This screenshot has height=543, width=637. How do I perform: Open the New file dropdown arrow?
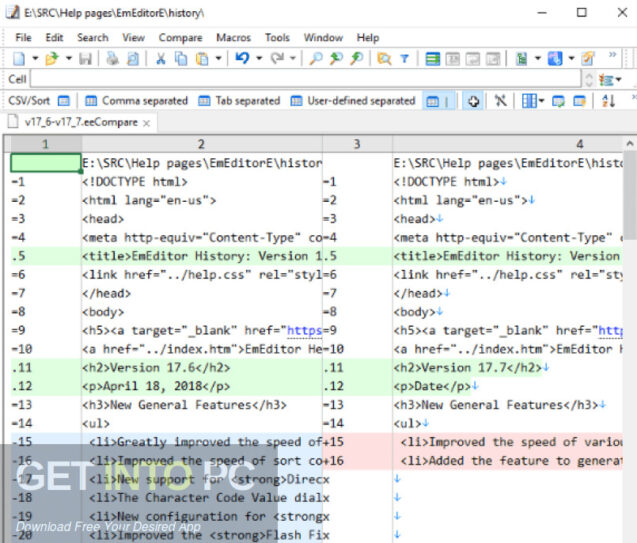(x=35, y=58)
